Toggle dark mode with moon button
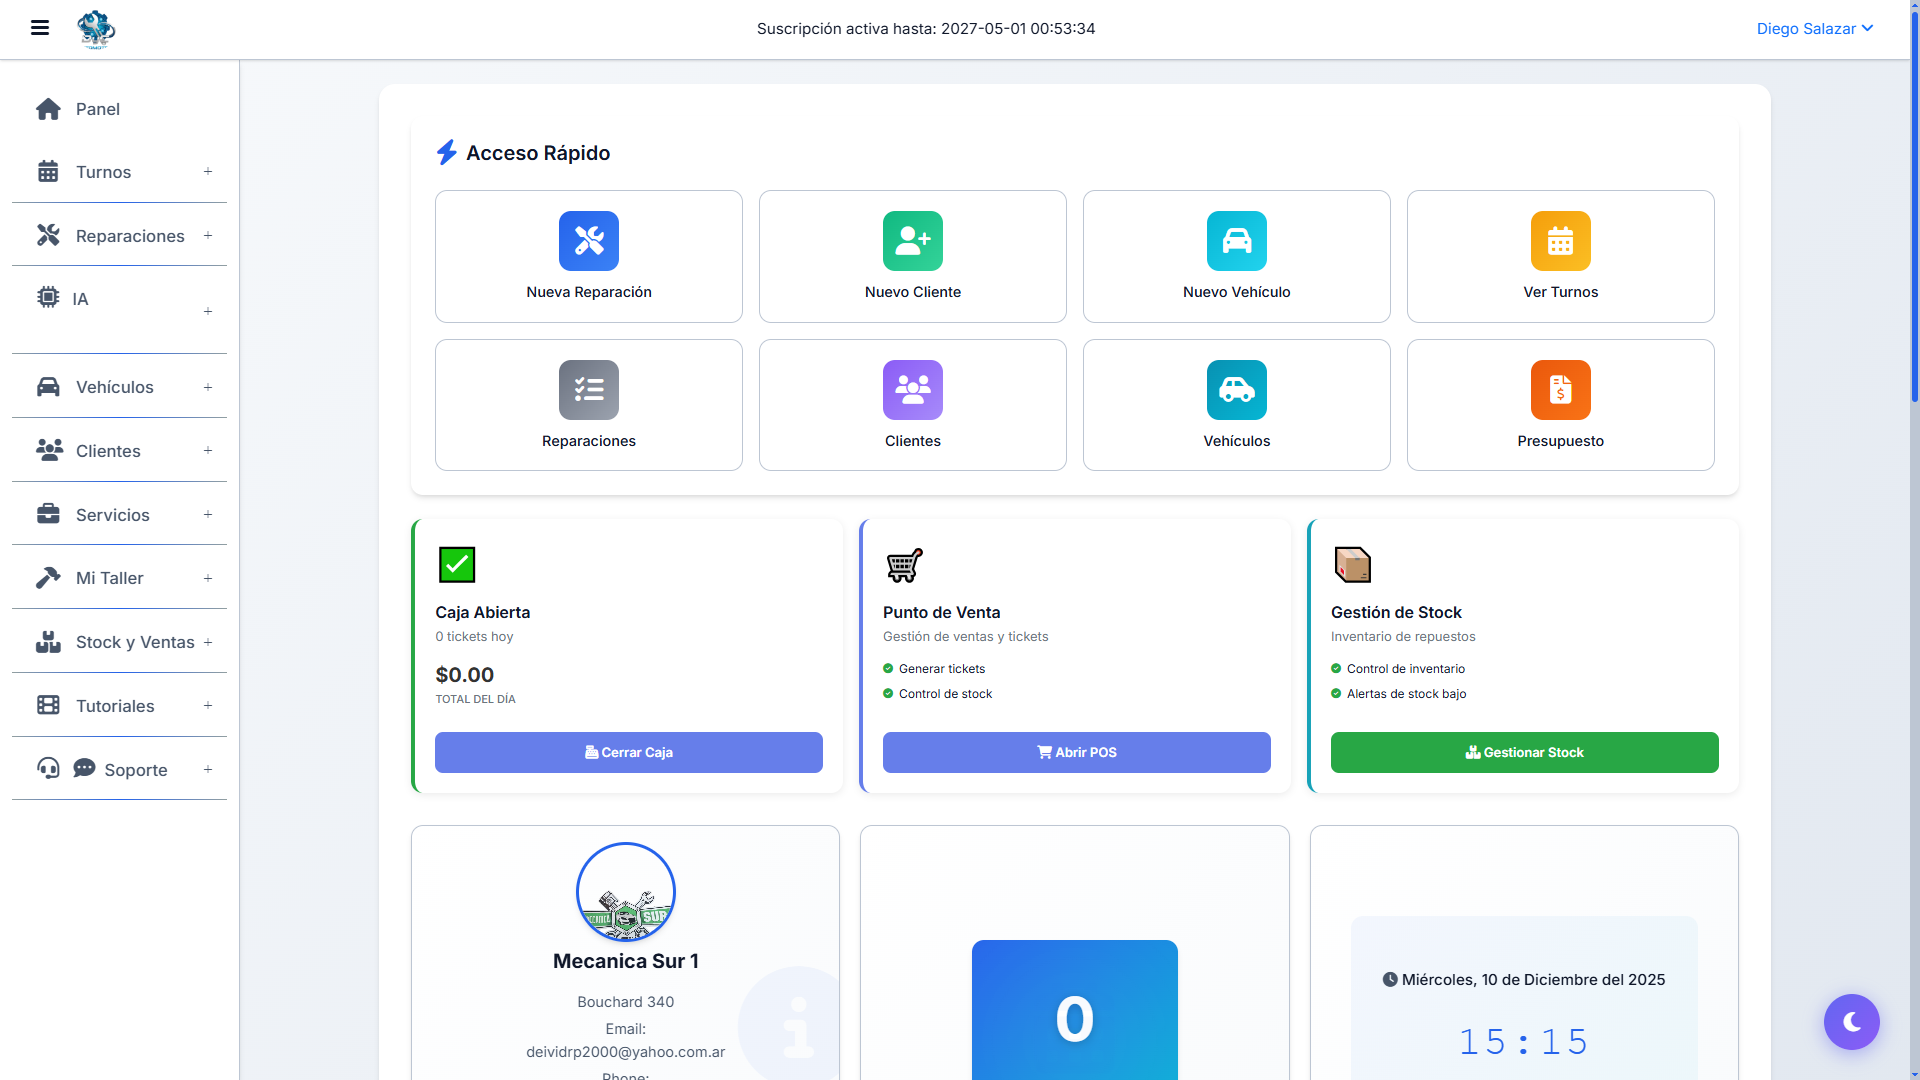This screenshot has width=1920, height=1080. tap(1851, 1021)
